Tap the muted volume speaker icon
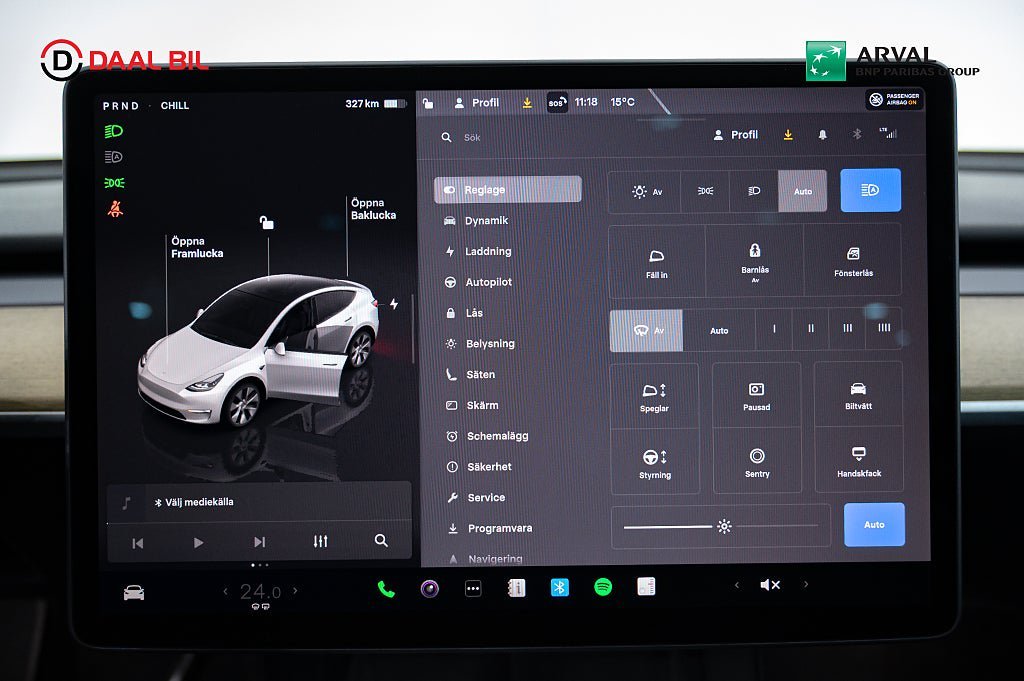This screenshot has width=1024, height=681. pyautogui.click(x=770, y=585)
